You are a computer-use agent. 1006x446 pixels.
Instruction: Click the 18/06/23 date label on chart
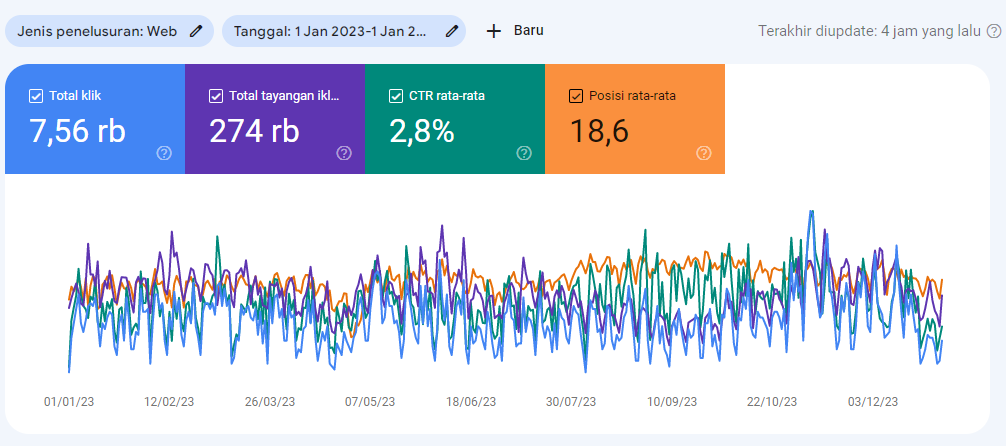tap(471, 401)
